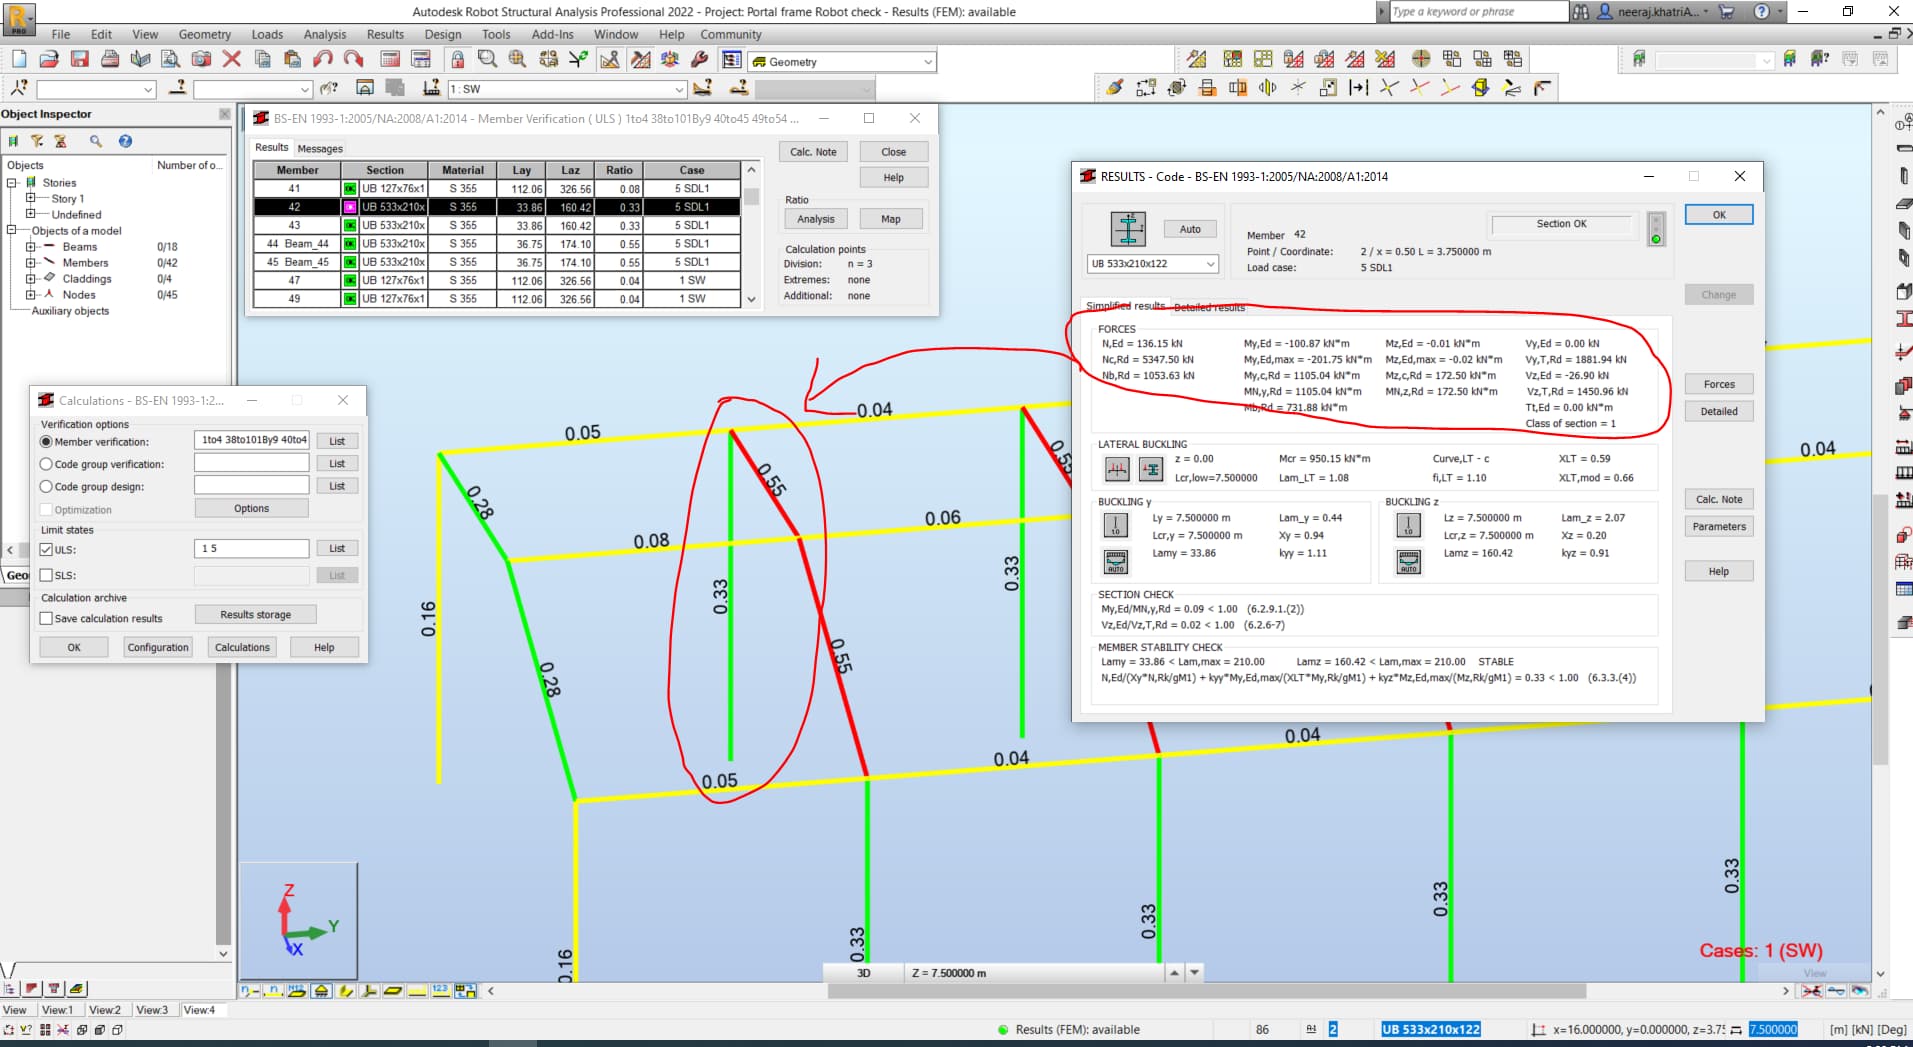Click the Undo arrow icon

point(323,59)
